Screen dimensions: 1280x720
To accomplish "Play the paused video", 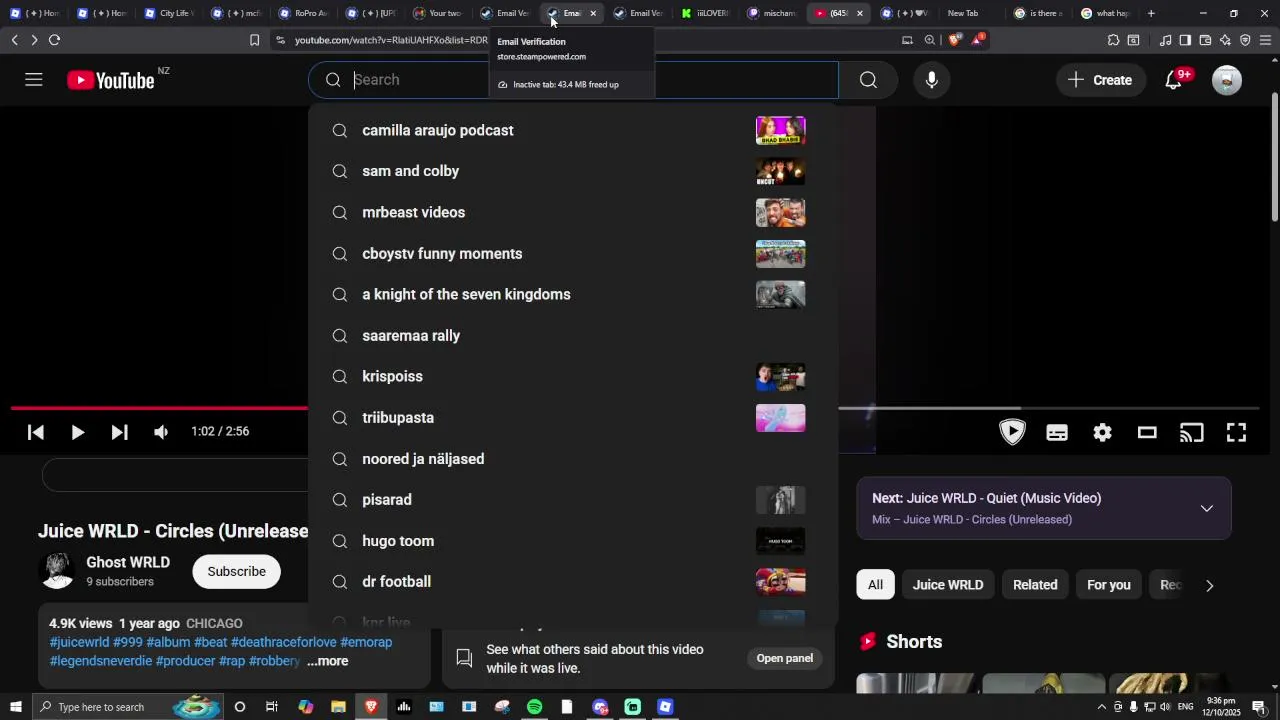I will point(77,432).
